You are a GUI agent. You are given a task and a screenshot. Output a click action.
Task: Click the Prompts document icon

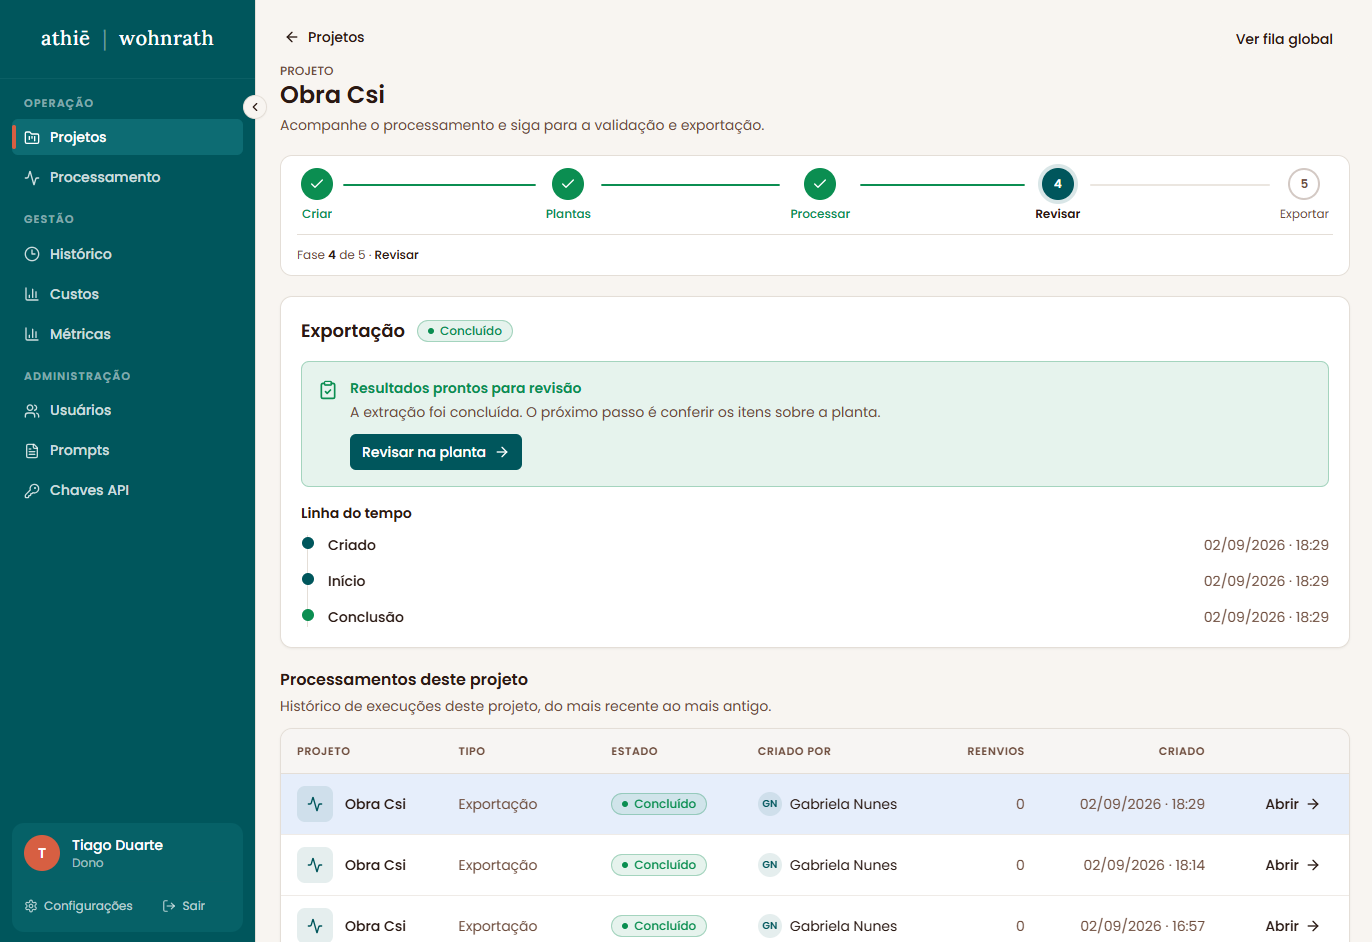point(32,450)
